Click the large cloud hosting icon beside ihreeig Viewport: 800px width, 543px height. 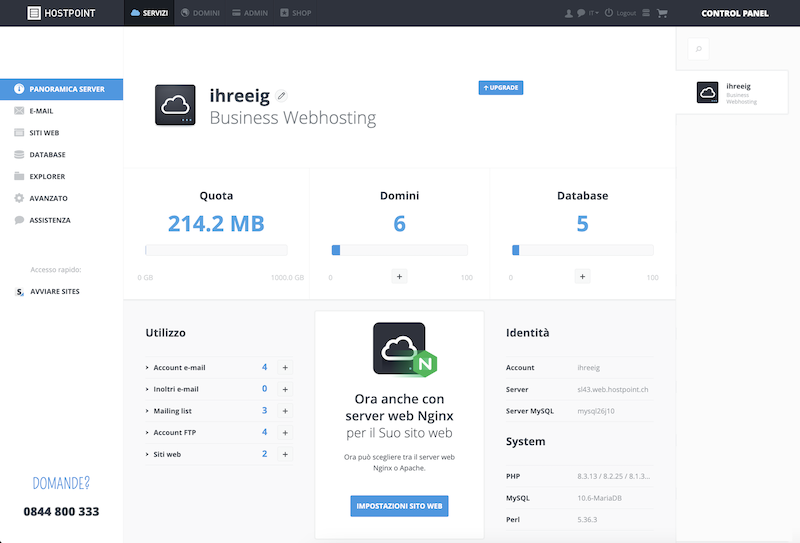point(175,105)
